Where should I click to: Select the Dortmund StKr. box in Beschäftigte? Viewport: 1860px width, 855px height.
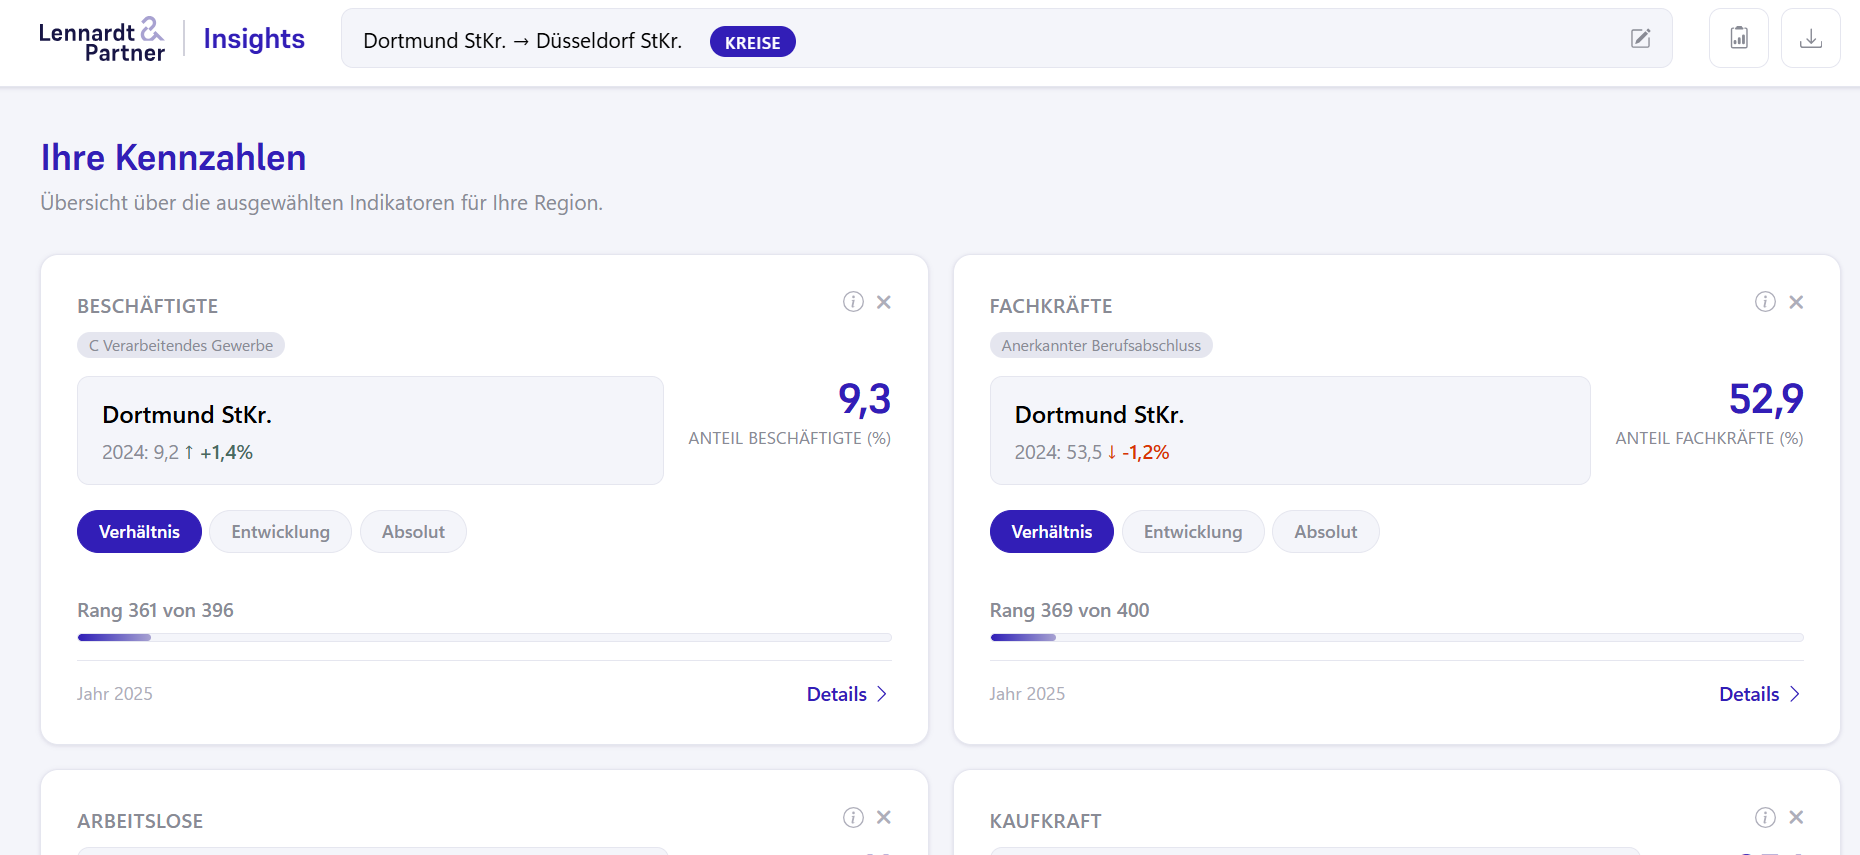[370, 430]
